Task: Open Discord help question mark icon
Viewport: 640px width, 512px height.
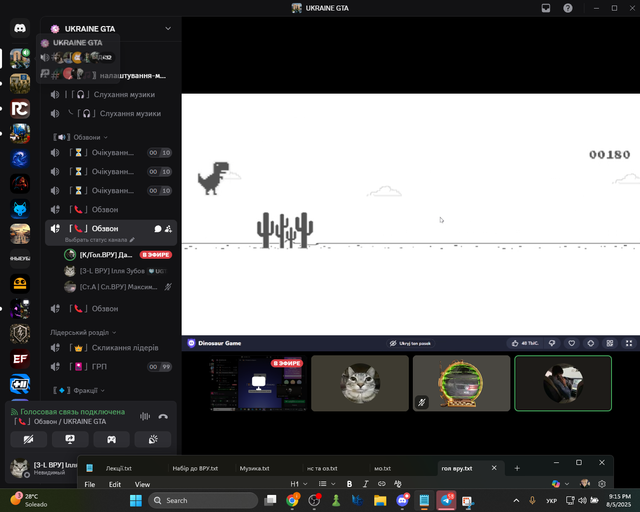Action: pyautogui.click(x=568, y=8)
